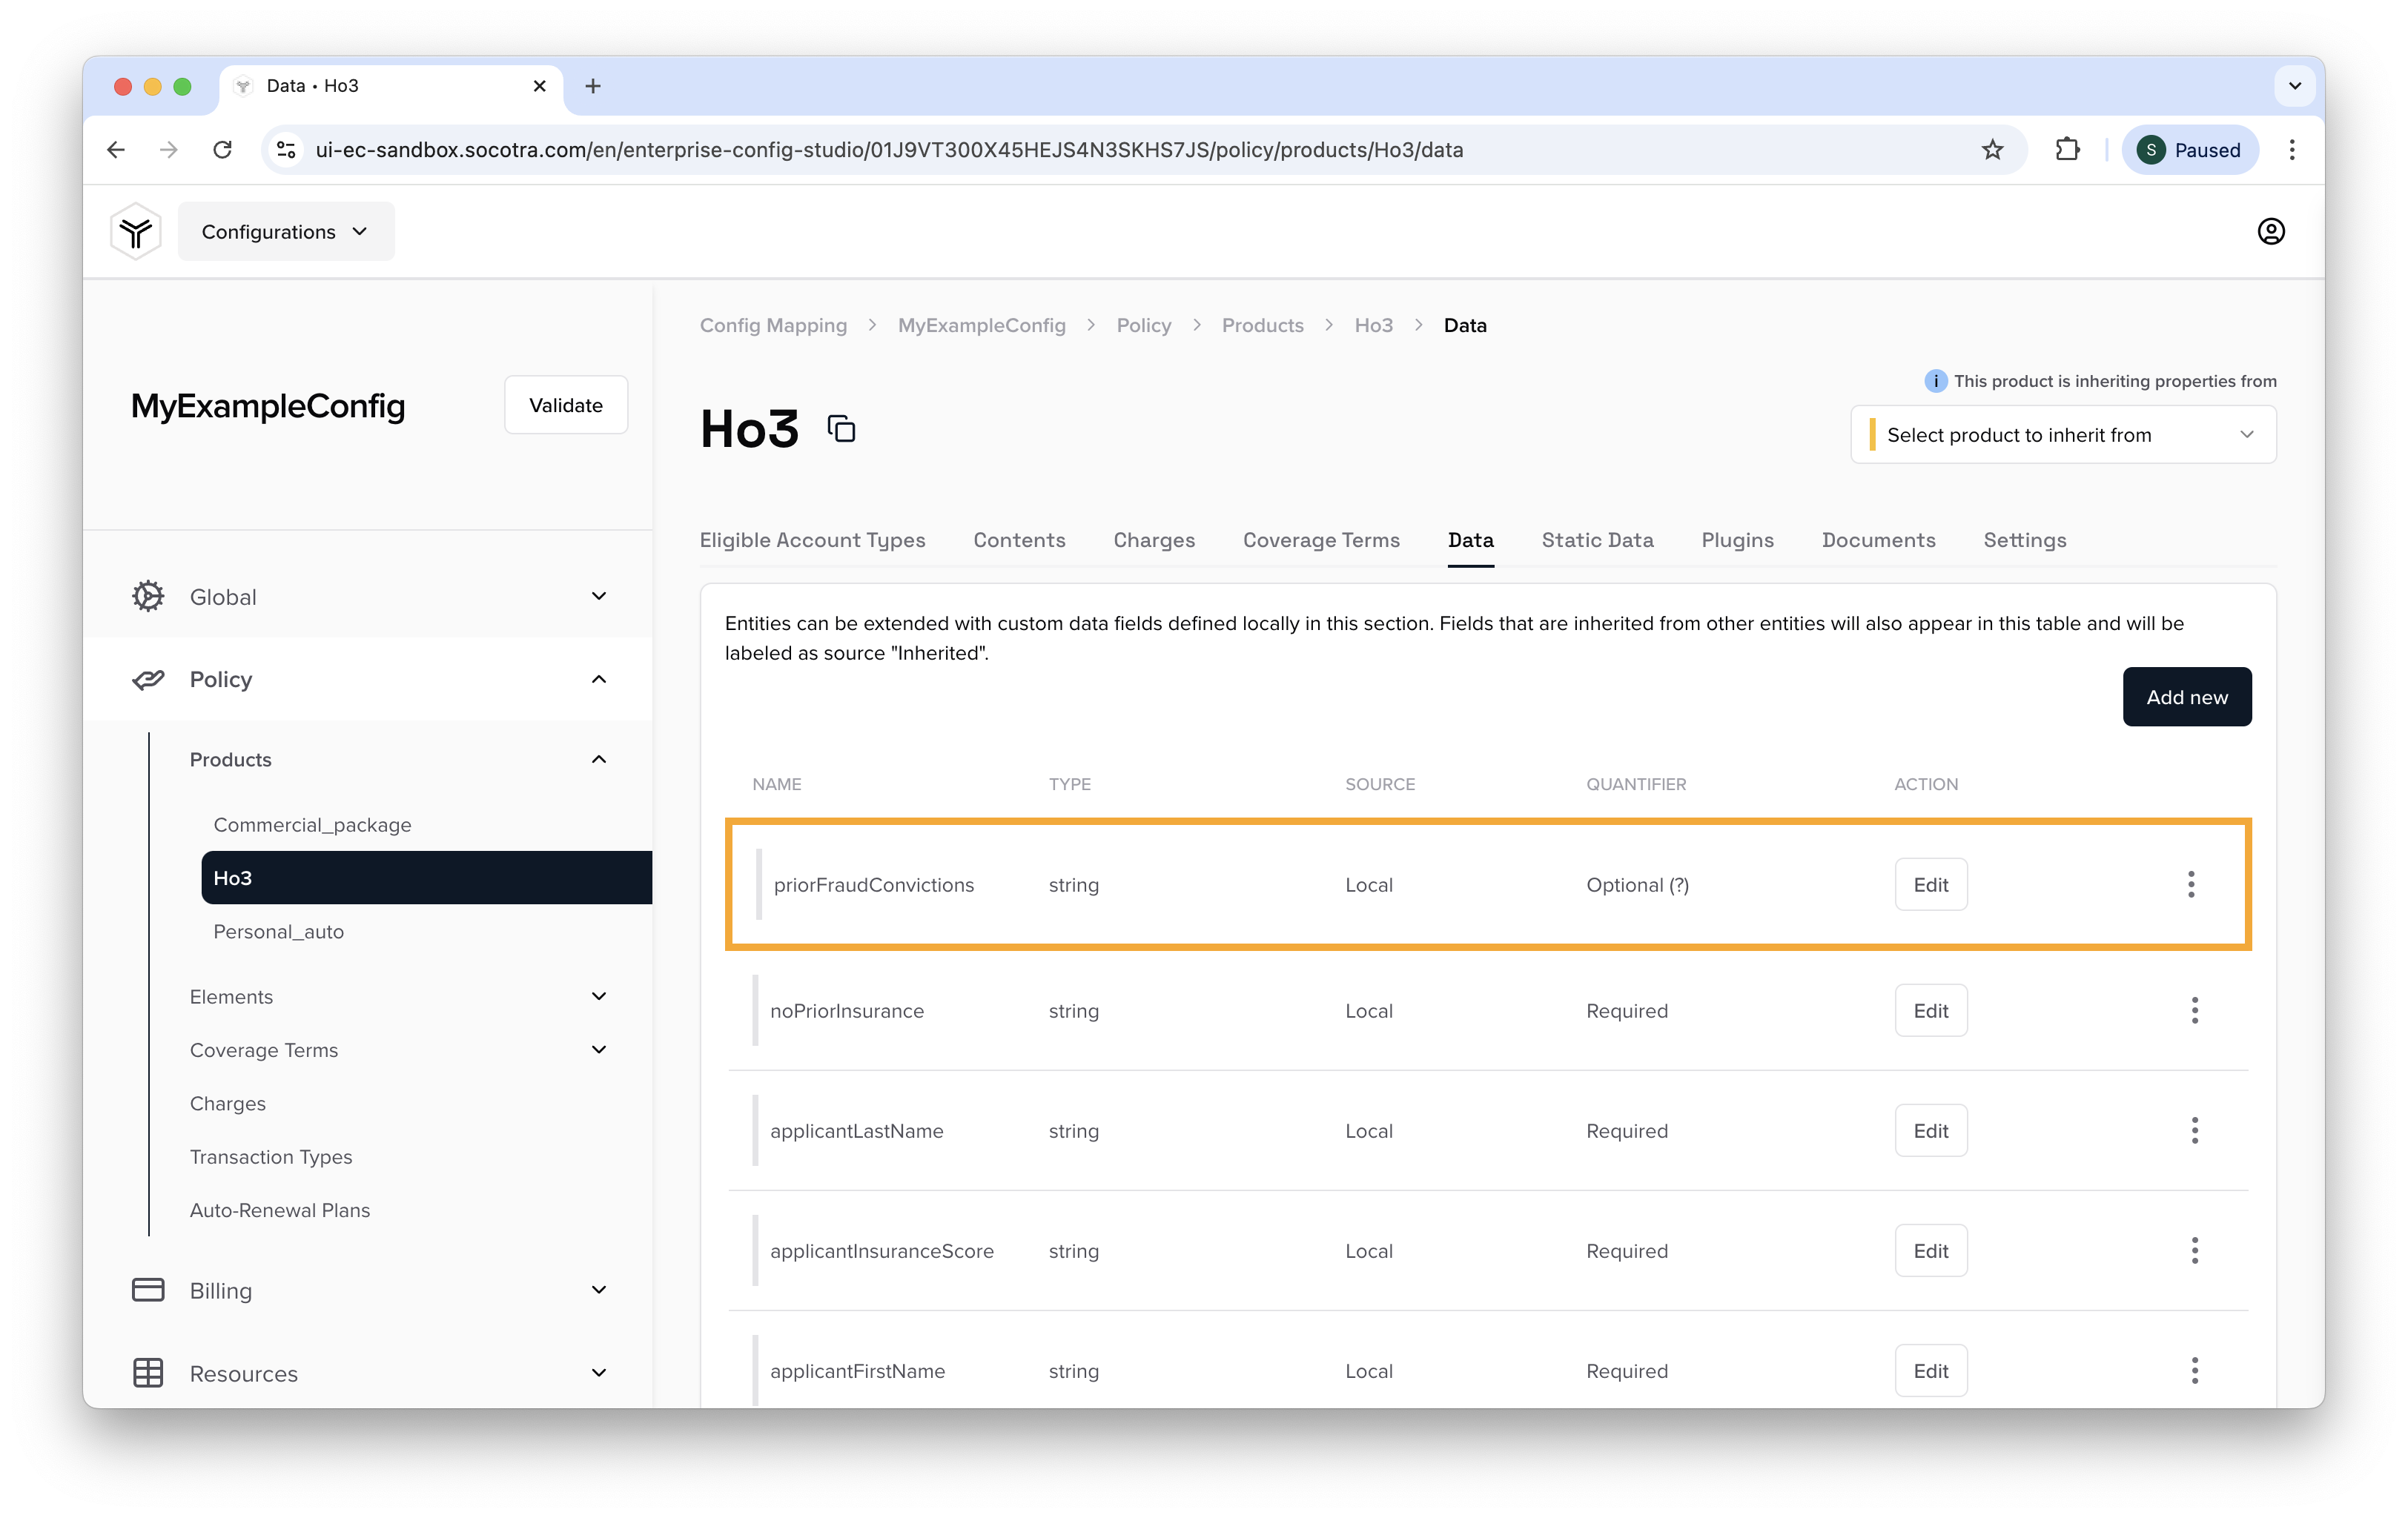Close the Data • Ho3 browser tab
The image size is (2408, 1518).
coord(539,86)
